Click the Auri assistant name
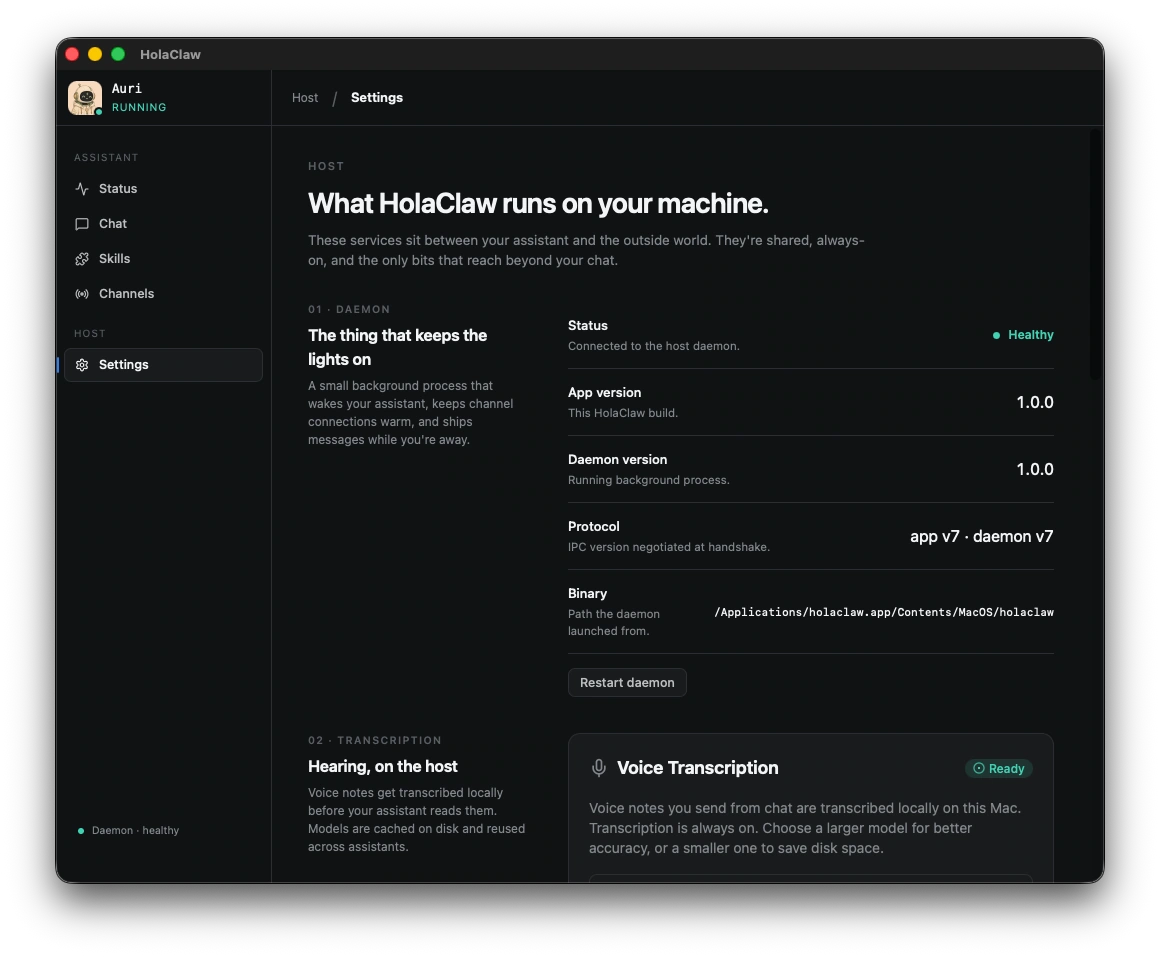 pos(127,89)
